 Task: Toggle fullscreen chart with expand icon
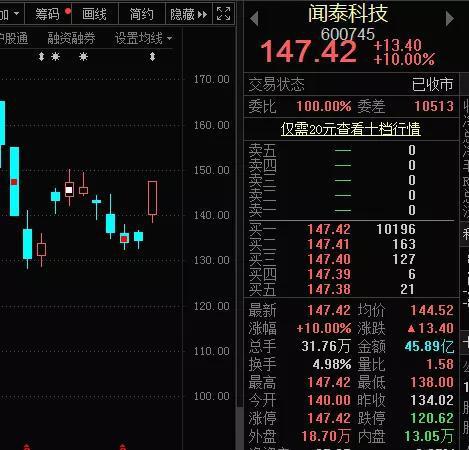pyautogui.click(x=223, y=14)
